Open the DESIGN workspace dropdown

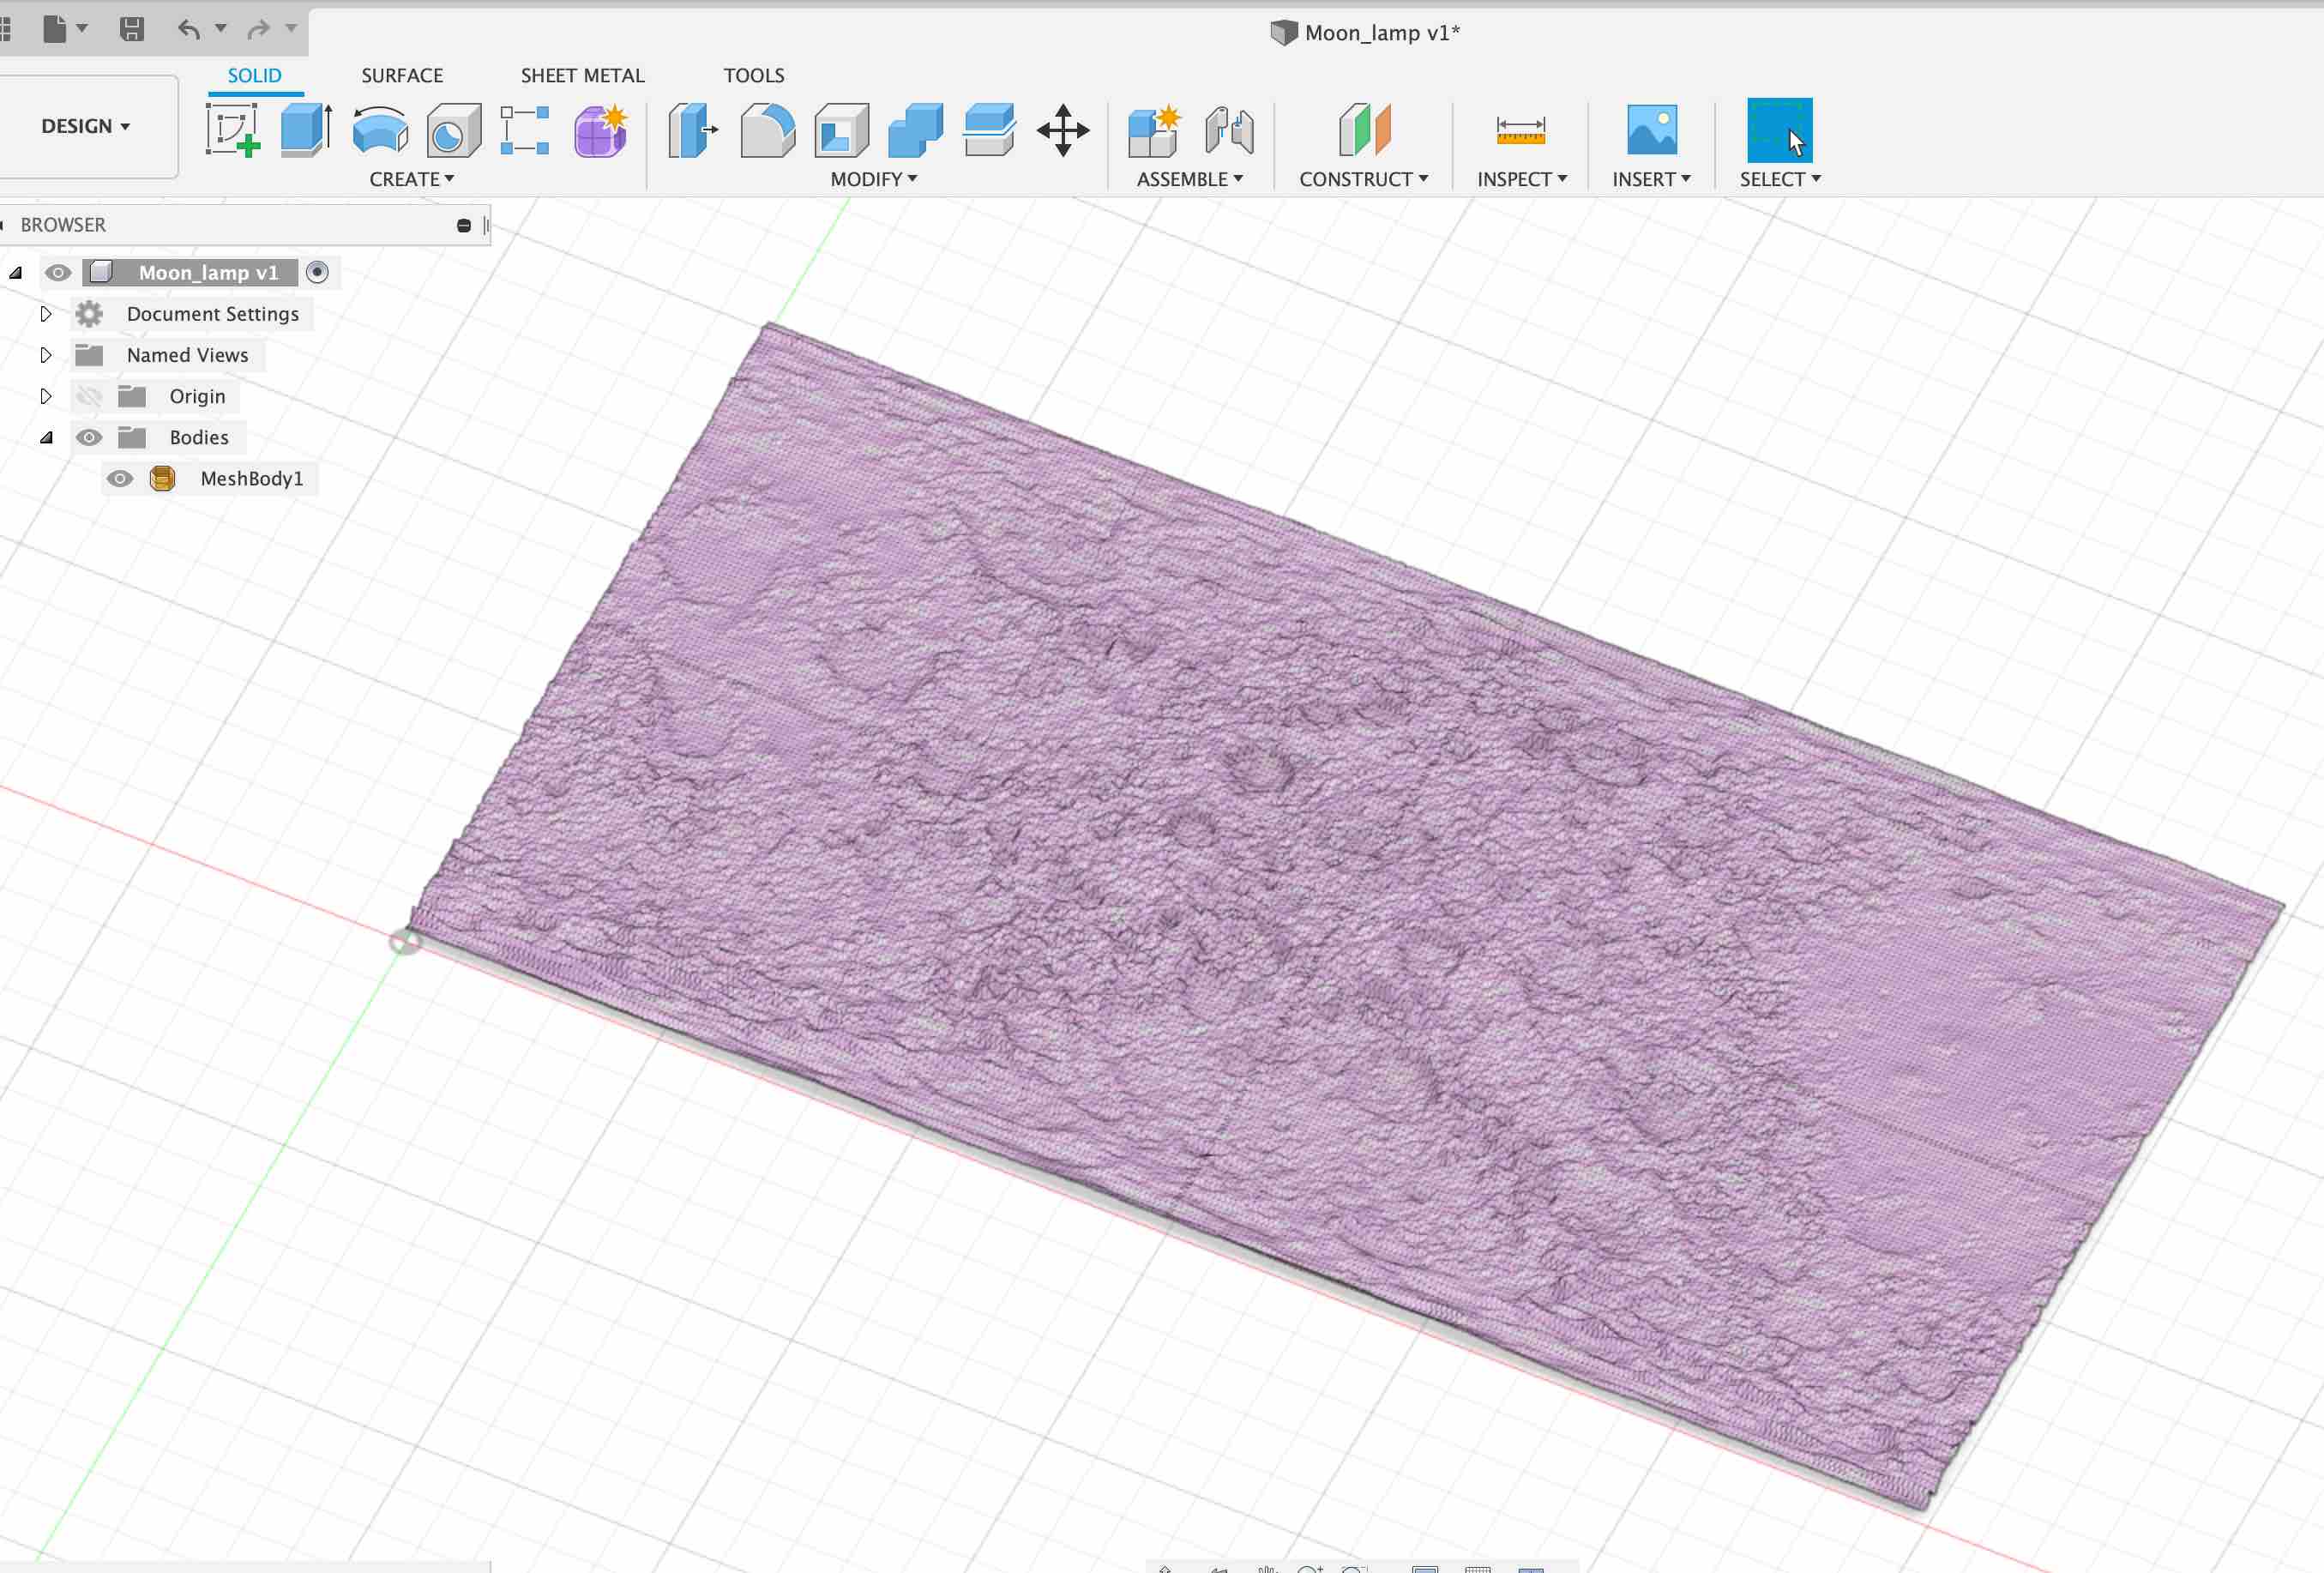tap(86, 126)
